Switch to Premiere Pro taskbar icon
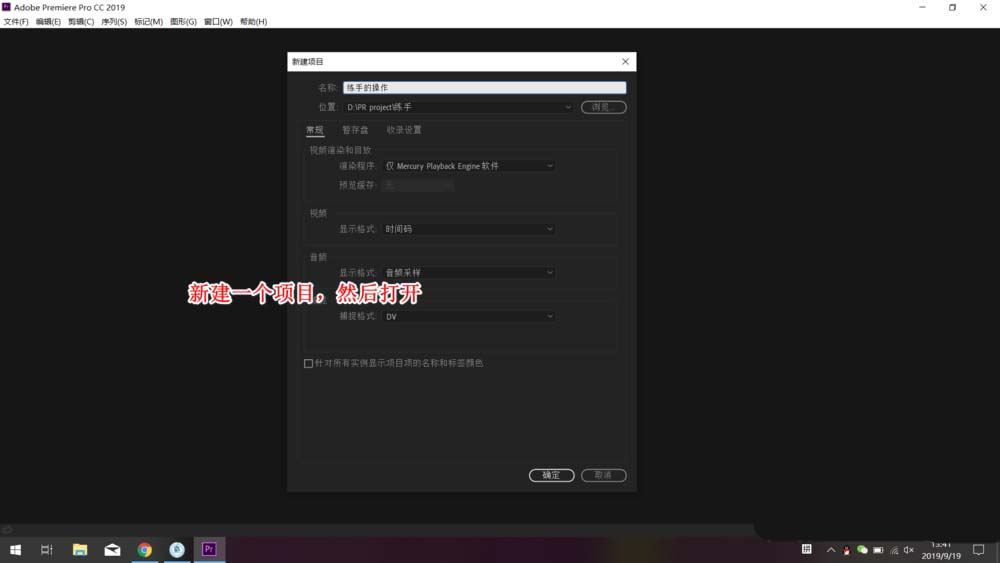 209,549
